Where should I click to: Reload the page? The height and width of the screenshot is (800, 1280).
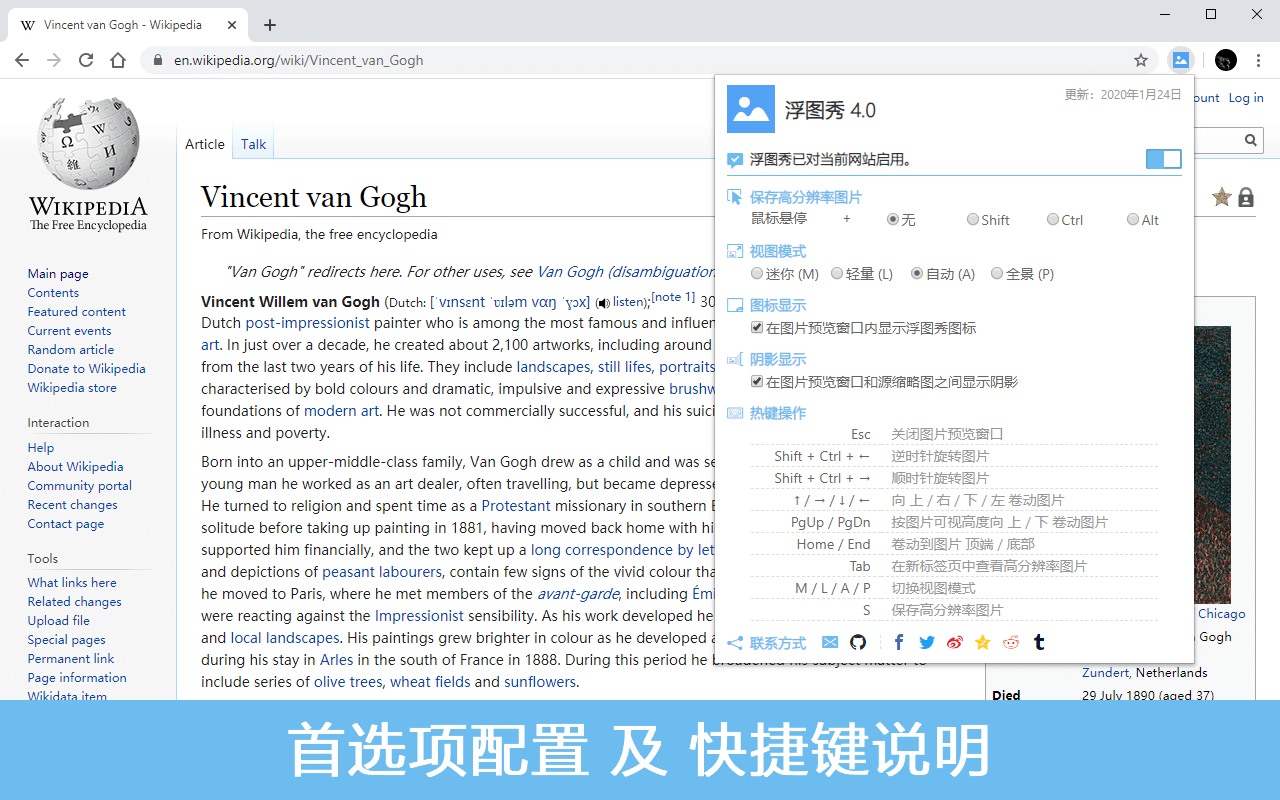pyautogui.click(x=86, y=60)
